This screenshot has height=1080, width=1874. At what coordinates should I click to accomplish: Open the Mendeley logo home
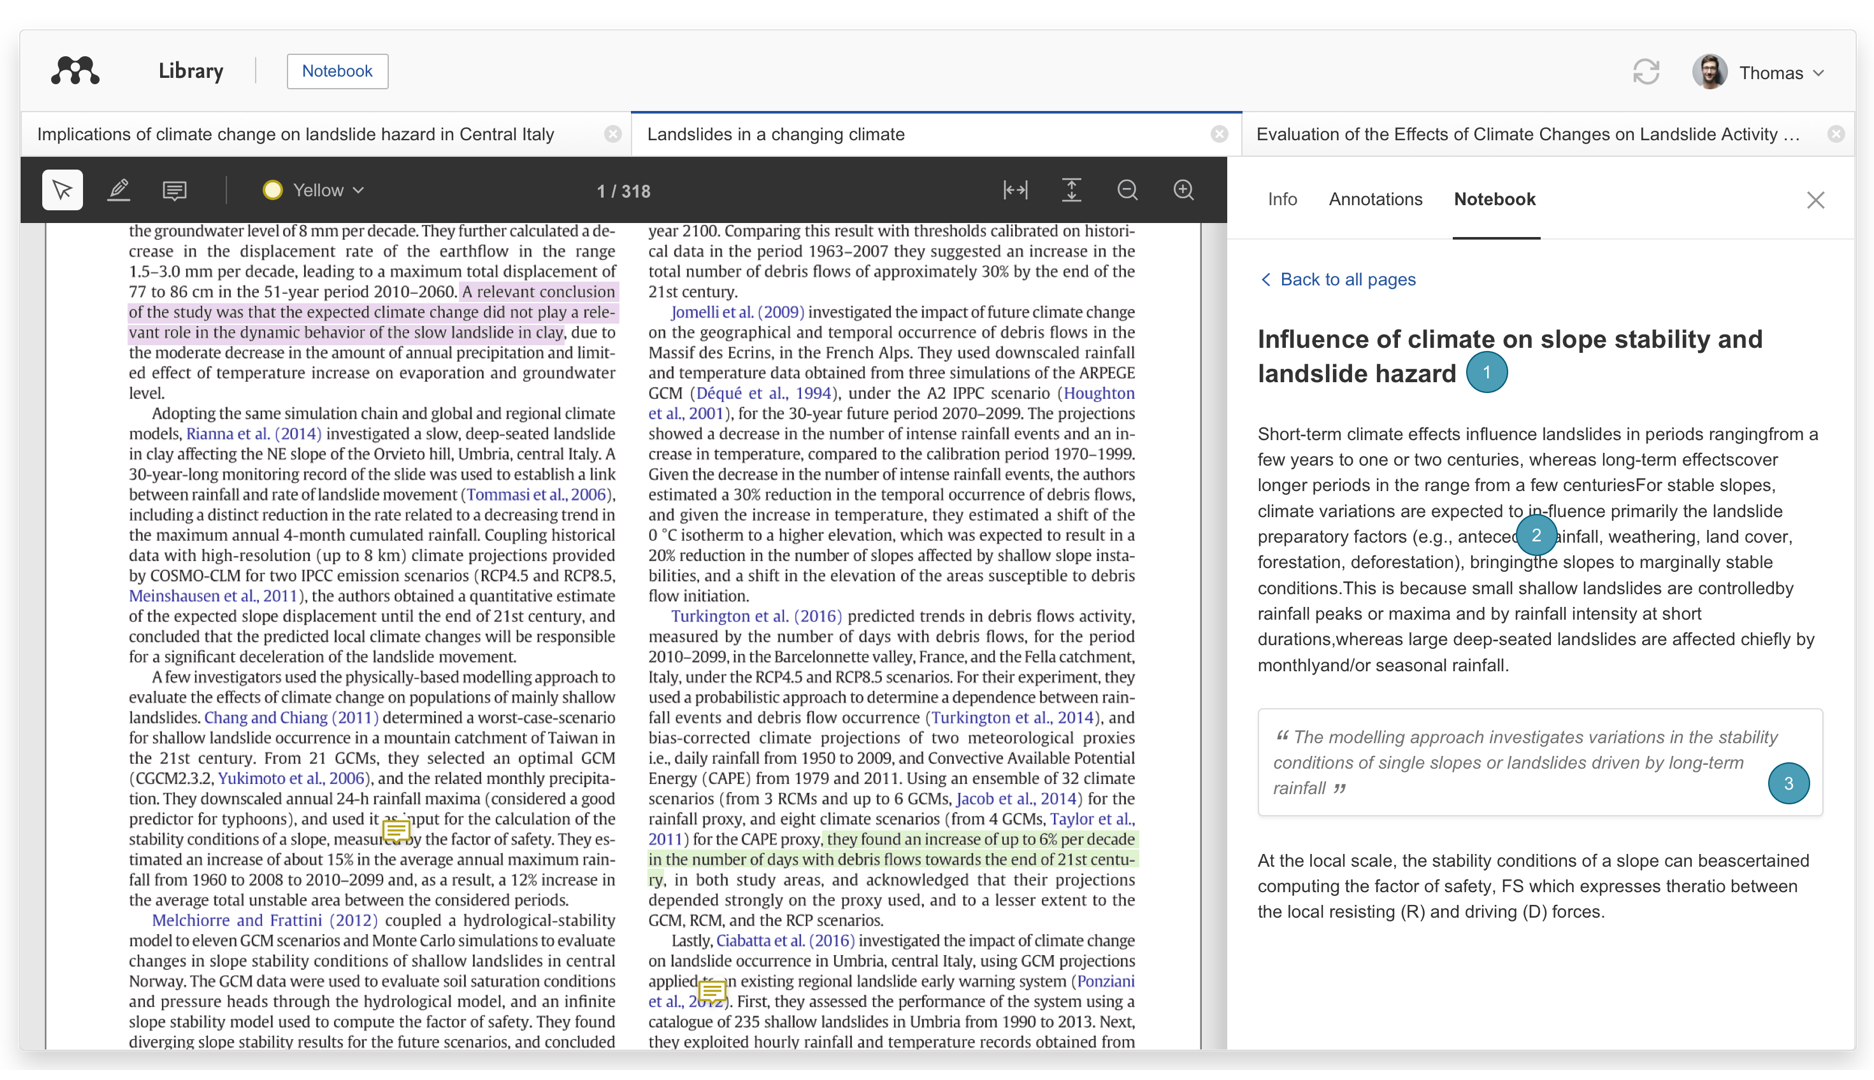pyautogui.click(x=76, y=71)
